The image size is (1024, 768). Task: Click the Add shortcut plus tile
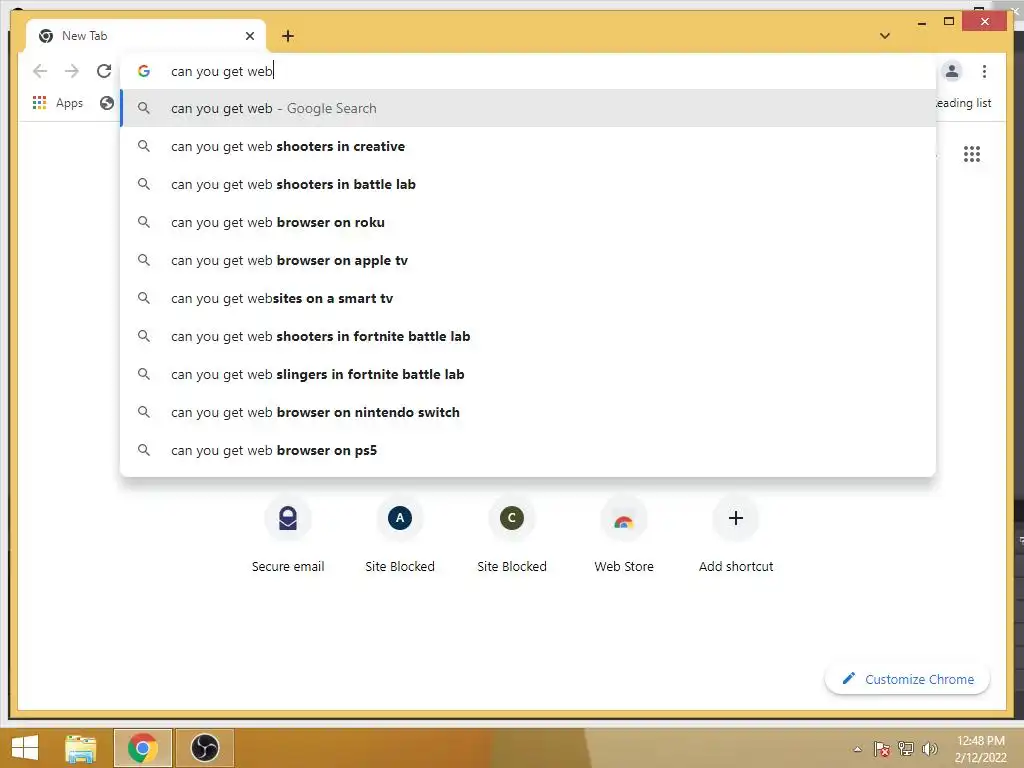point(736,535)
